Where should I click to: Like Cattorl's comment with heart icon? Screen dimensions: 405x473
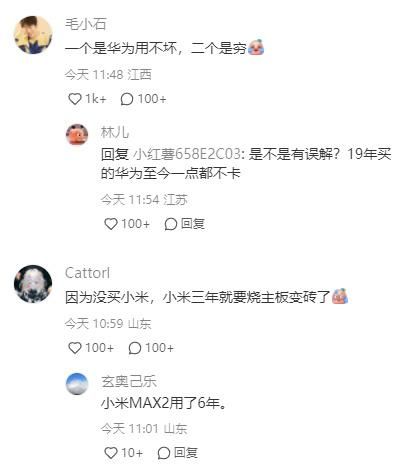[x=75, y=348]
